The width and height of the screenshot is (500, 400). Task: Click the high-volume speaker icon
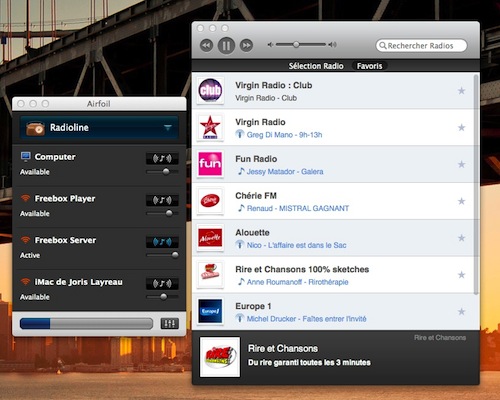point(332,45)
